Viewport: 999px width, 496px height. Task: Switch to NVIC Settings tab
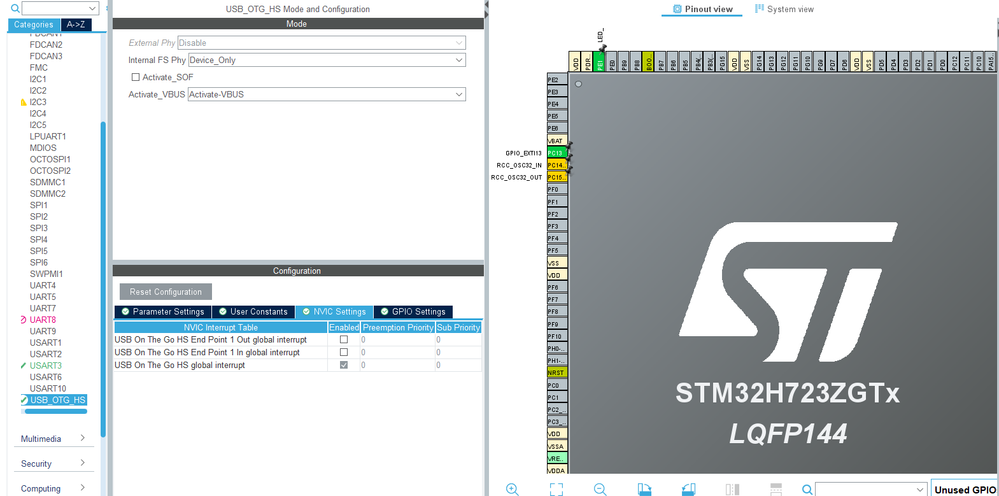click(334, 312)
